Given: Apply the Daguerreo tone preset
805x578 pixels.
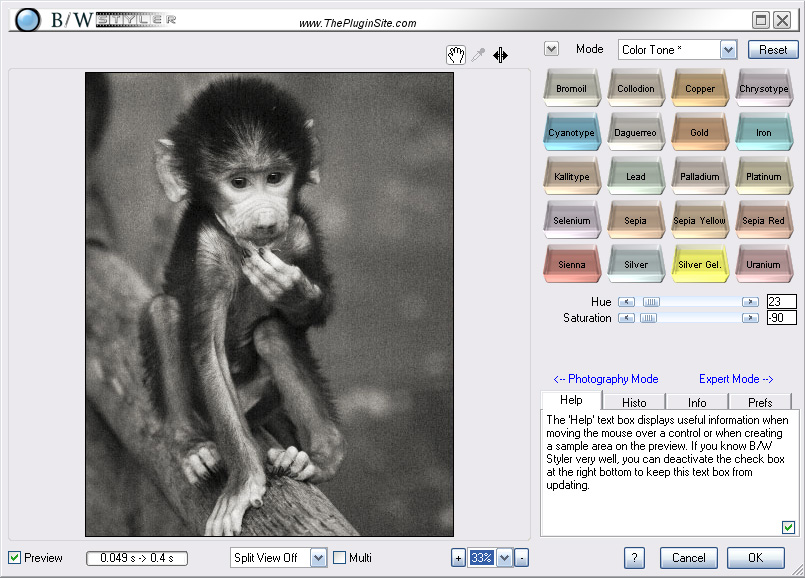Looking at the screenshot, I should pyautogui.click(x=636, y=132).
